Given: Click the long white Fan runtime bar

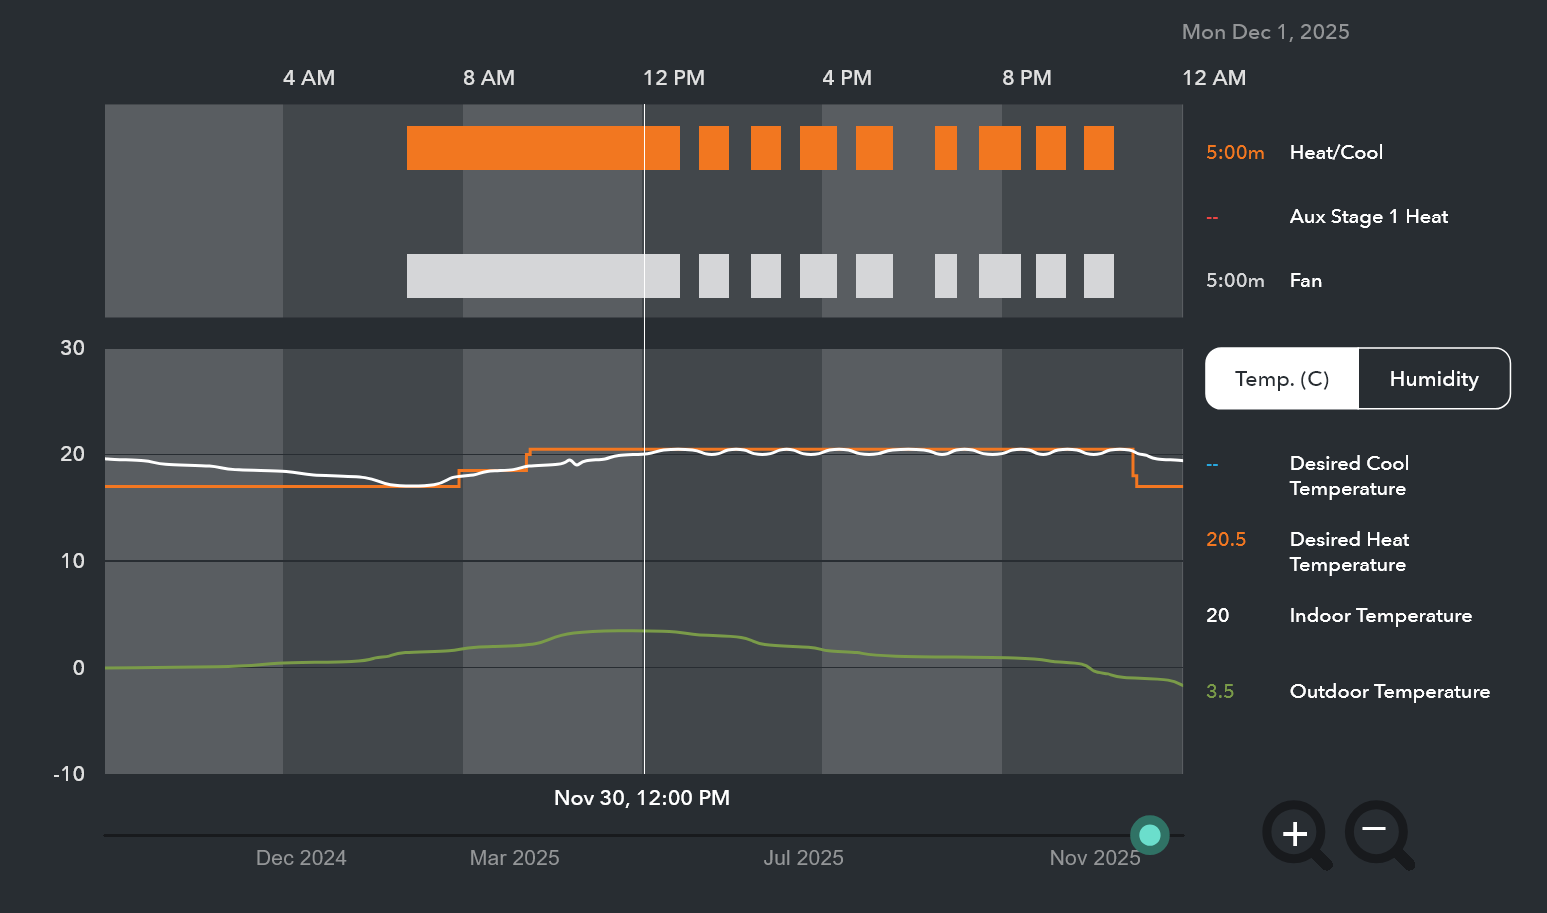Looking at the screenshot, I should tap(542, 276).
